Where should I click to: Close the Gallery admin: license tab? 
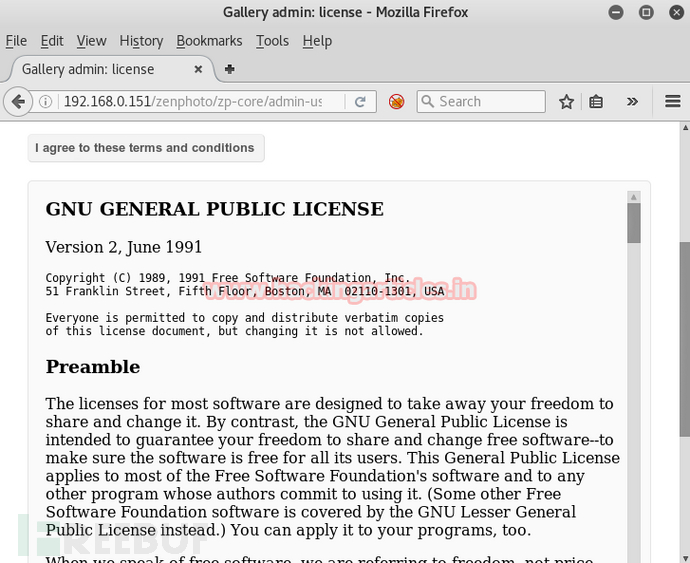[x=198, y=69]
